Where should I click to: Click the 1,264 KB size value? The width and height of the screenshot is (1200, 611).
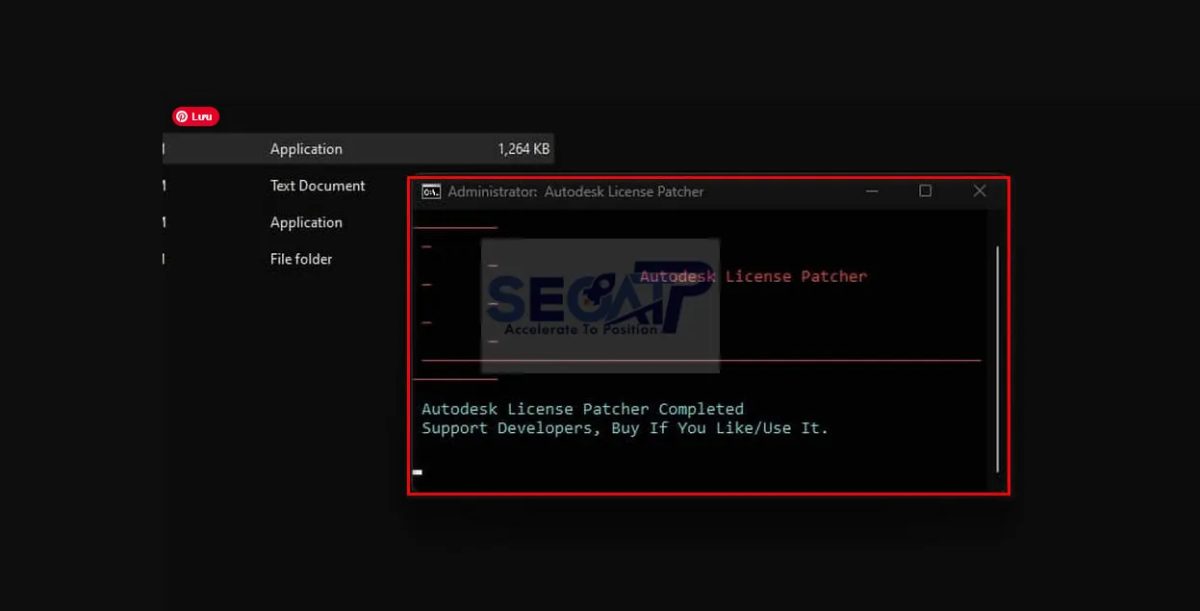(x=523, y=149)
